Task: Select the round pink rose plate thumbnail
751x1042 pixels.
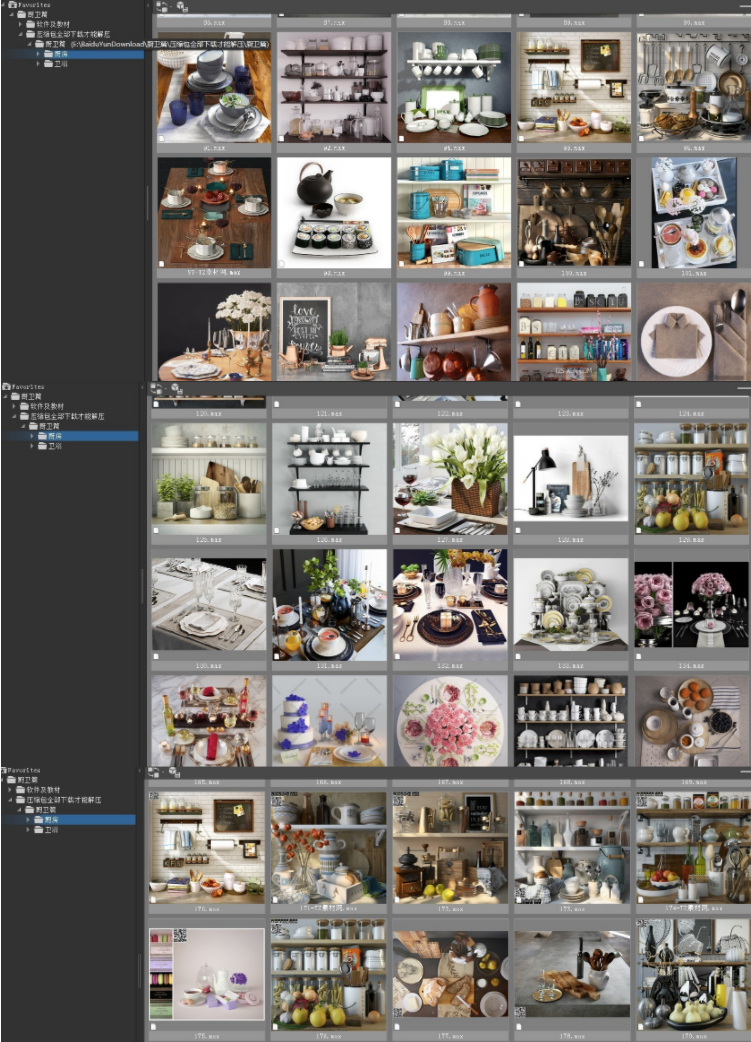Action: coord(450,721)
